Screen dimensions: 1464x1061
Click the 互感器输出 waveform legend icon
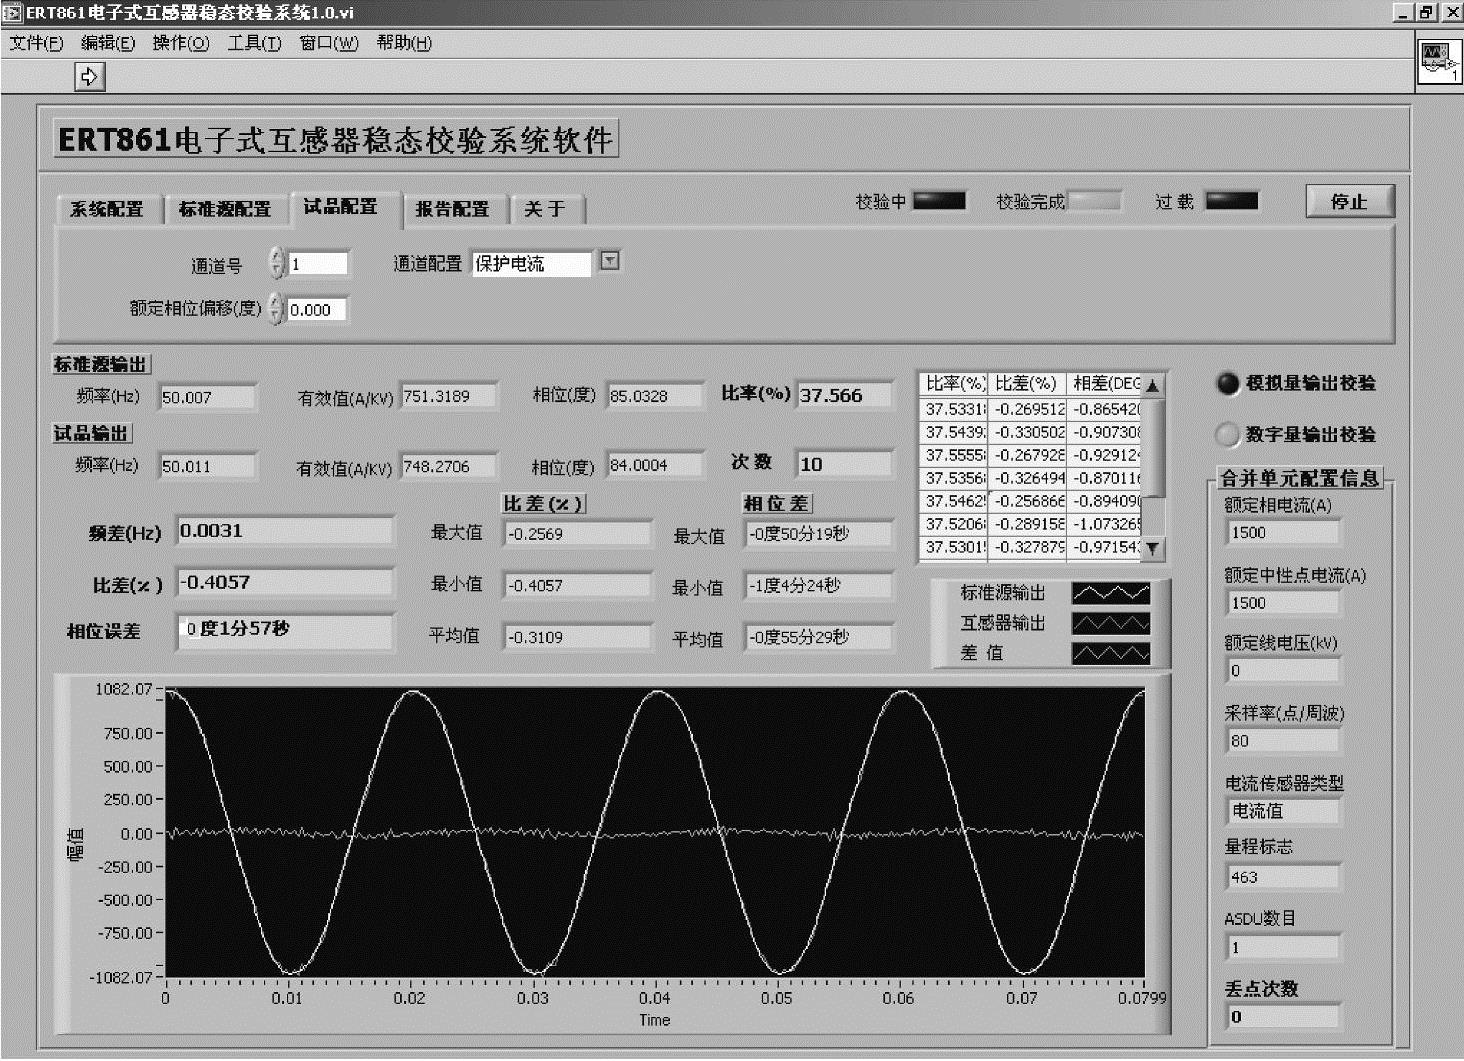(x=1110, y=623)
